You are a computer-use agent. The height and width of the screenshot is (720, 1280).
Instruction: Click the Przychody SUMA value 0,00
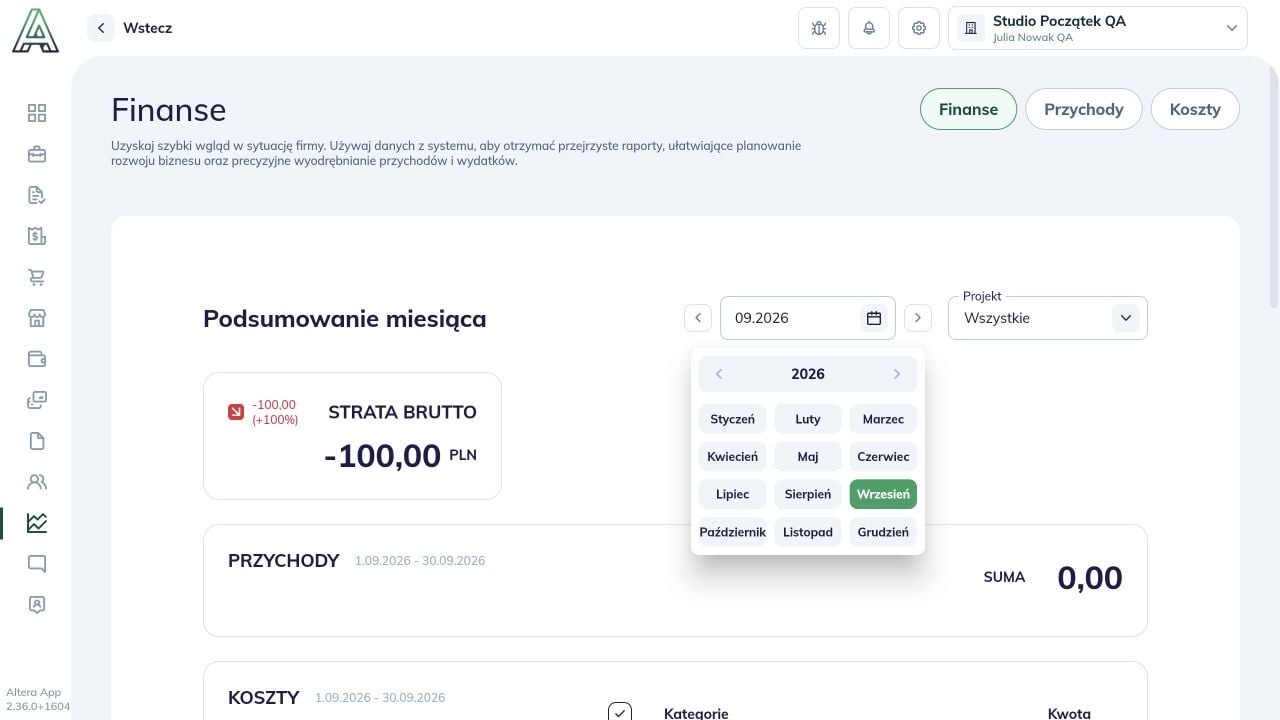1090,578
